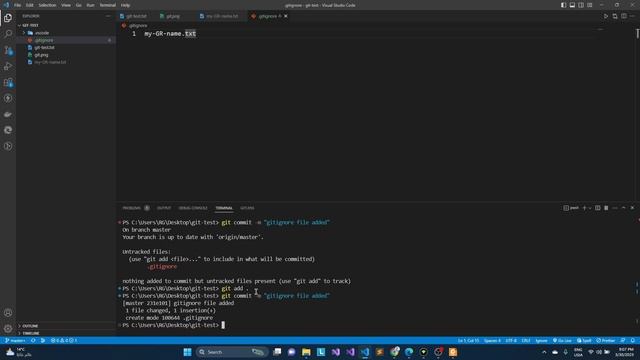This screenshot has height=360, width=640.
Task: Toggle primary sidebar layout icon
Action: (x=563, y=5)
